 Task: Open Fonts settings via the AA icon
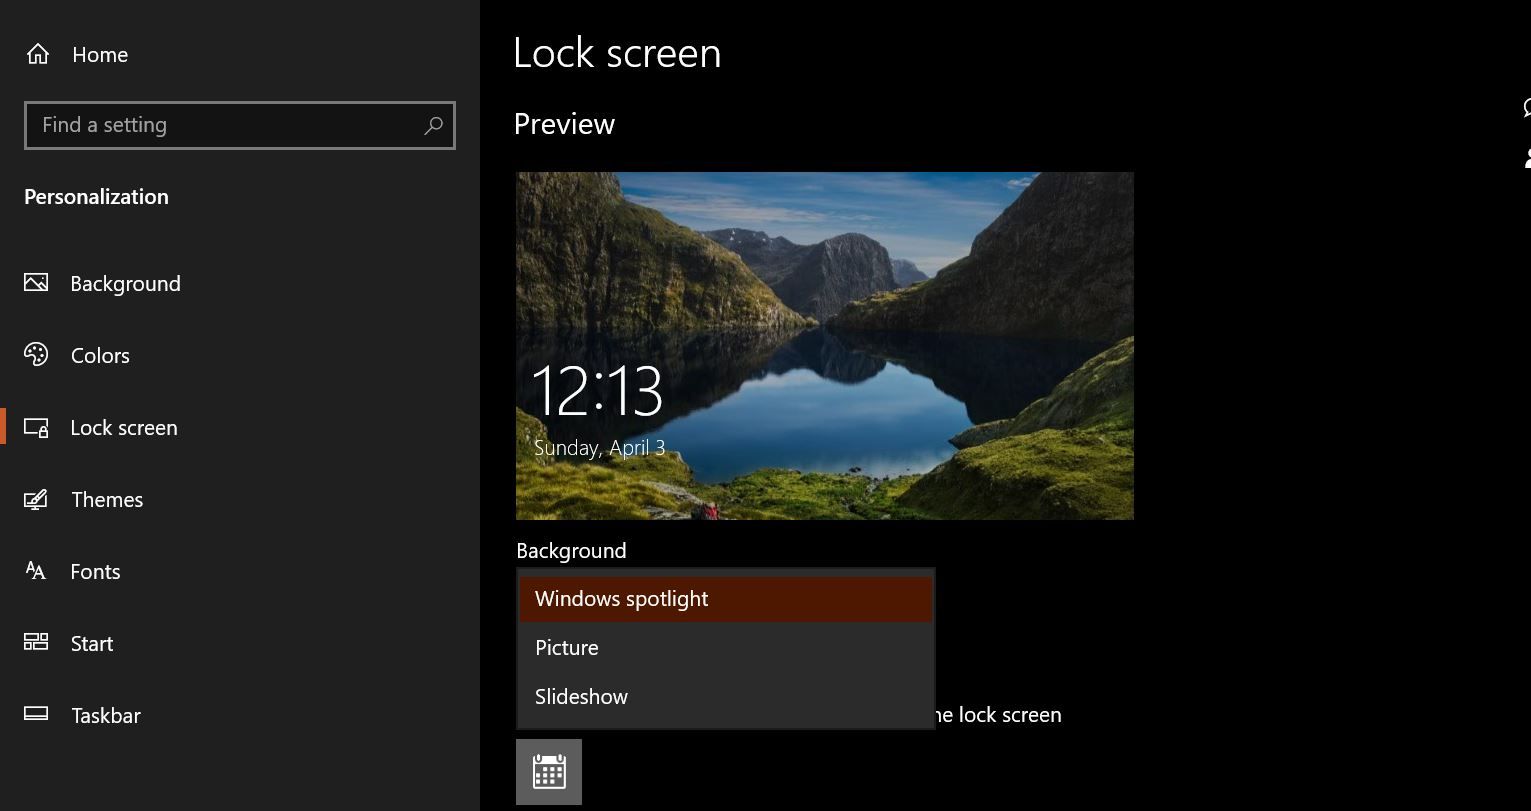coord(36,571)
